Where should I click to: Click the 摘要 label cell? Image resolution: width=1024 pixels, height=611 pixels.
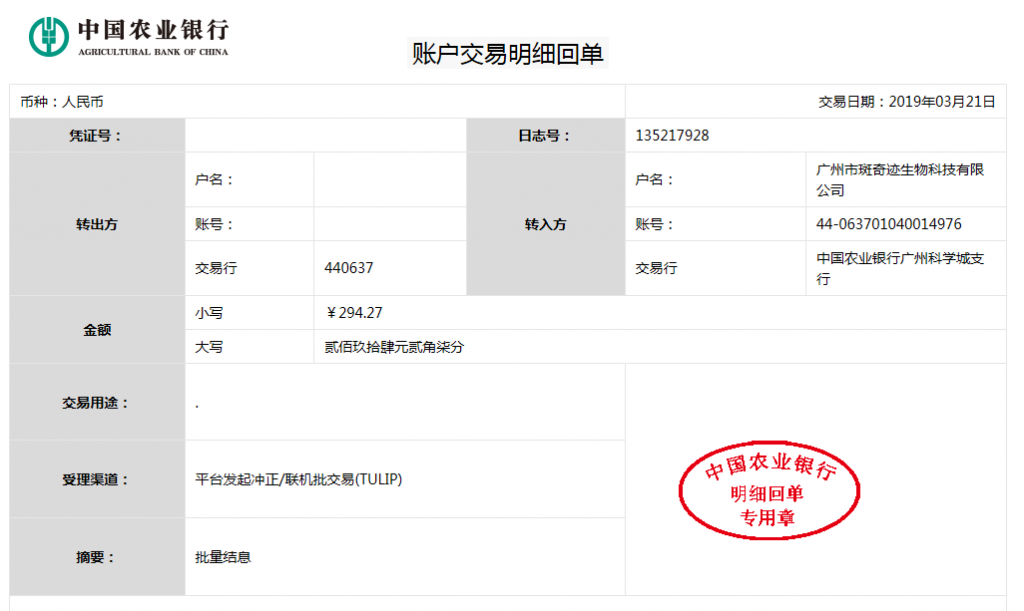(x=97, y=557)
